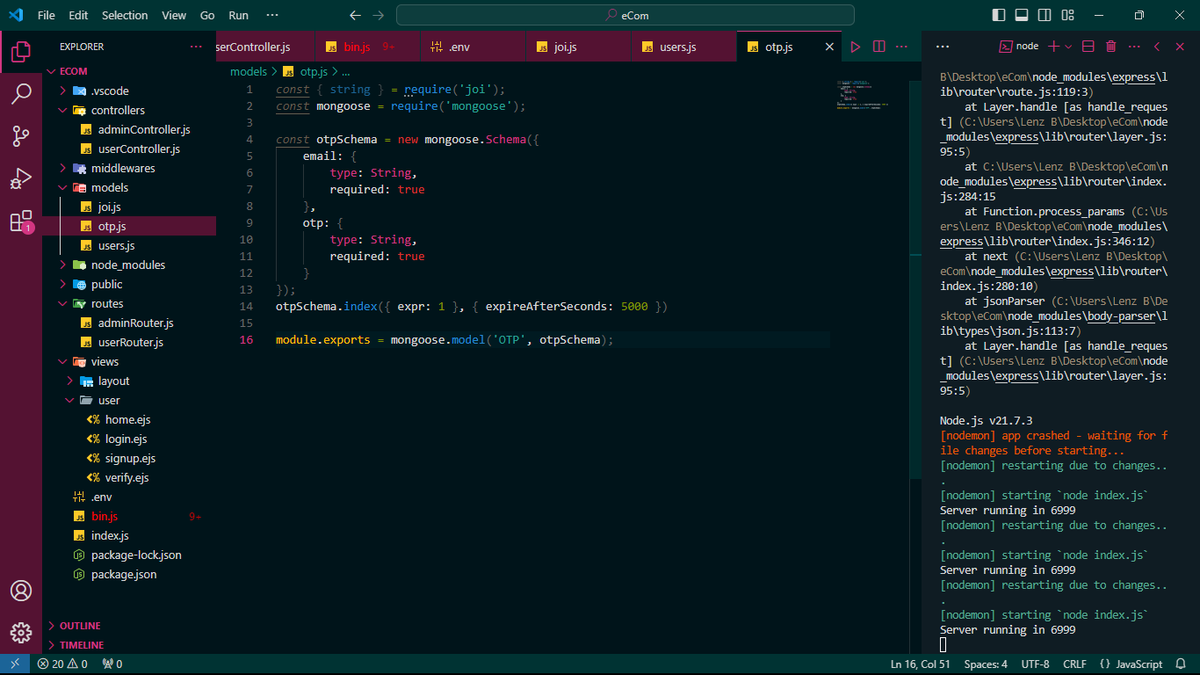
Task: Click the editor minimap preview
Action: tap(864, 94)
